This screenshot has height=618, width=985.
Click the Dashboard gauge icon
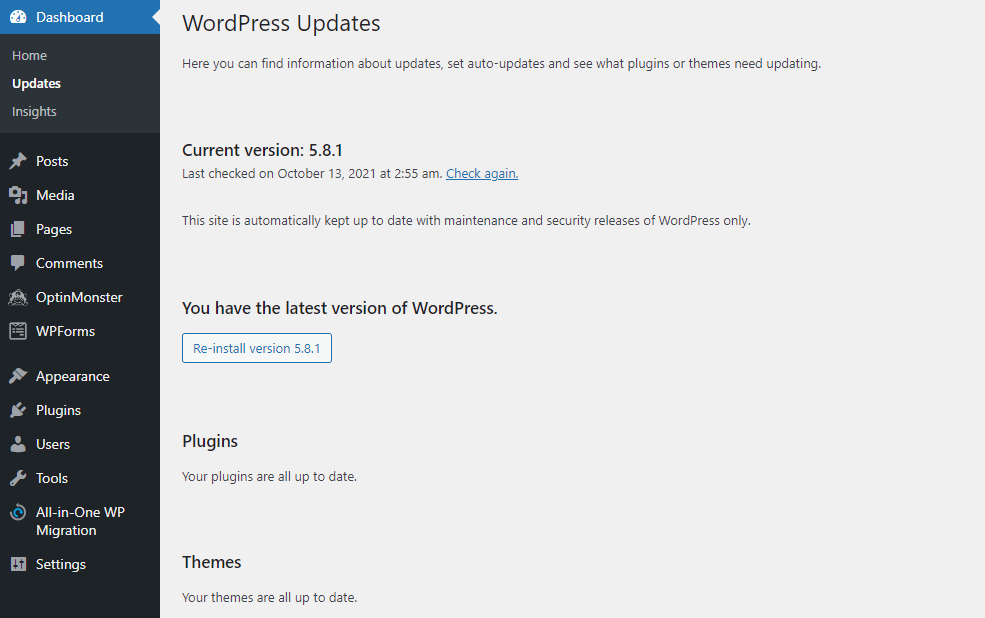(18, 17)
